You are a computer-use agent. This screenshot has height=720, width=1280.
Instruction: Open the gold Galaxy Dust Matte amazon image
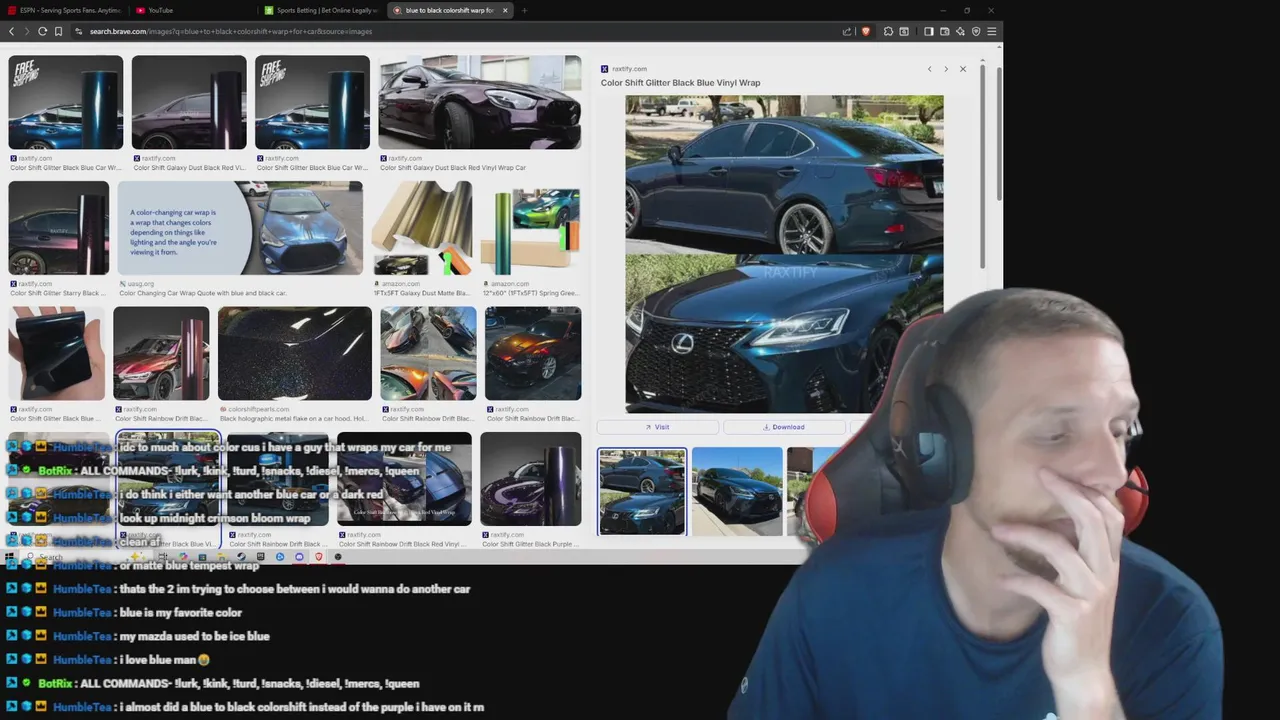coord(422,228)
